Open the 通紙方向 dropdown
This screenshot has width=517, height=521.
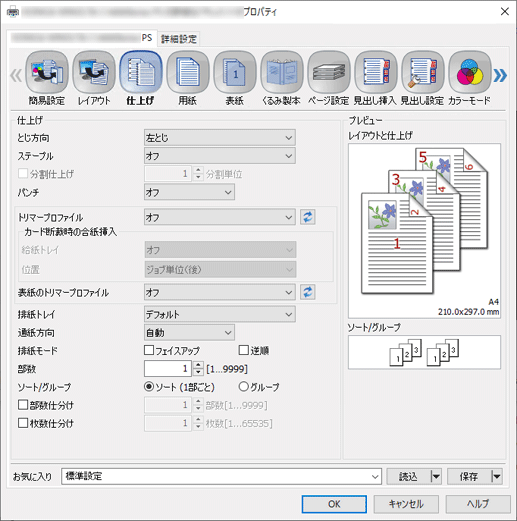tap(189, 333)
